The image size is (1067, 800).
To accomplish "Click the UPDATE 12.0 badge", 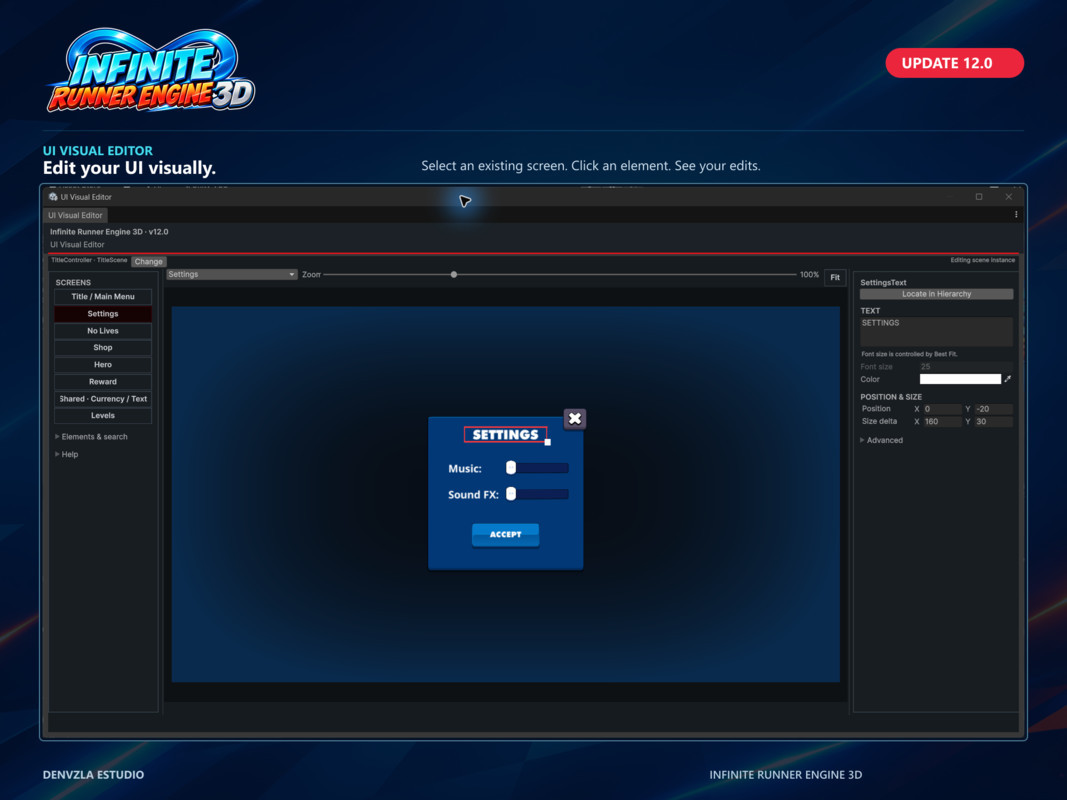I will 954,63.
